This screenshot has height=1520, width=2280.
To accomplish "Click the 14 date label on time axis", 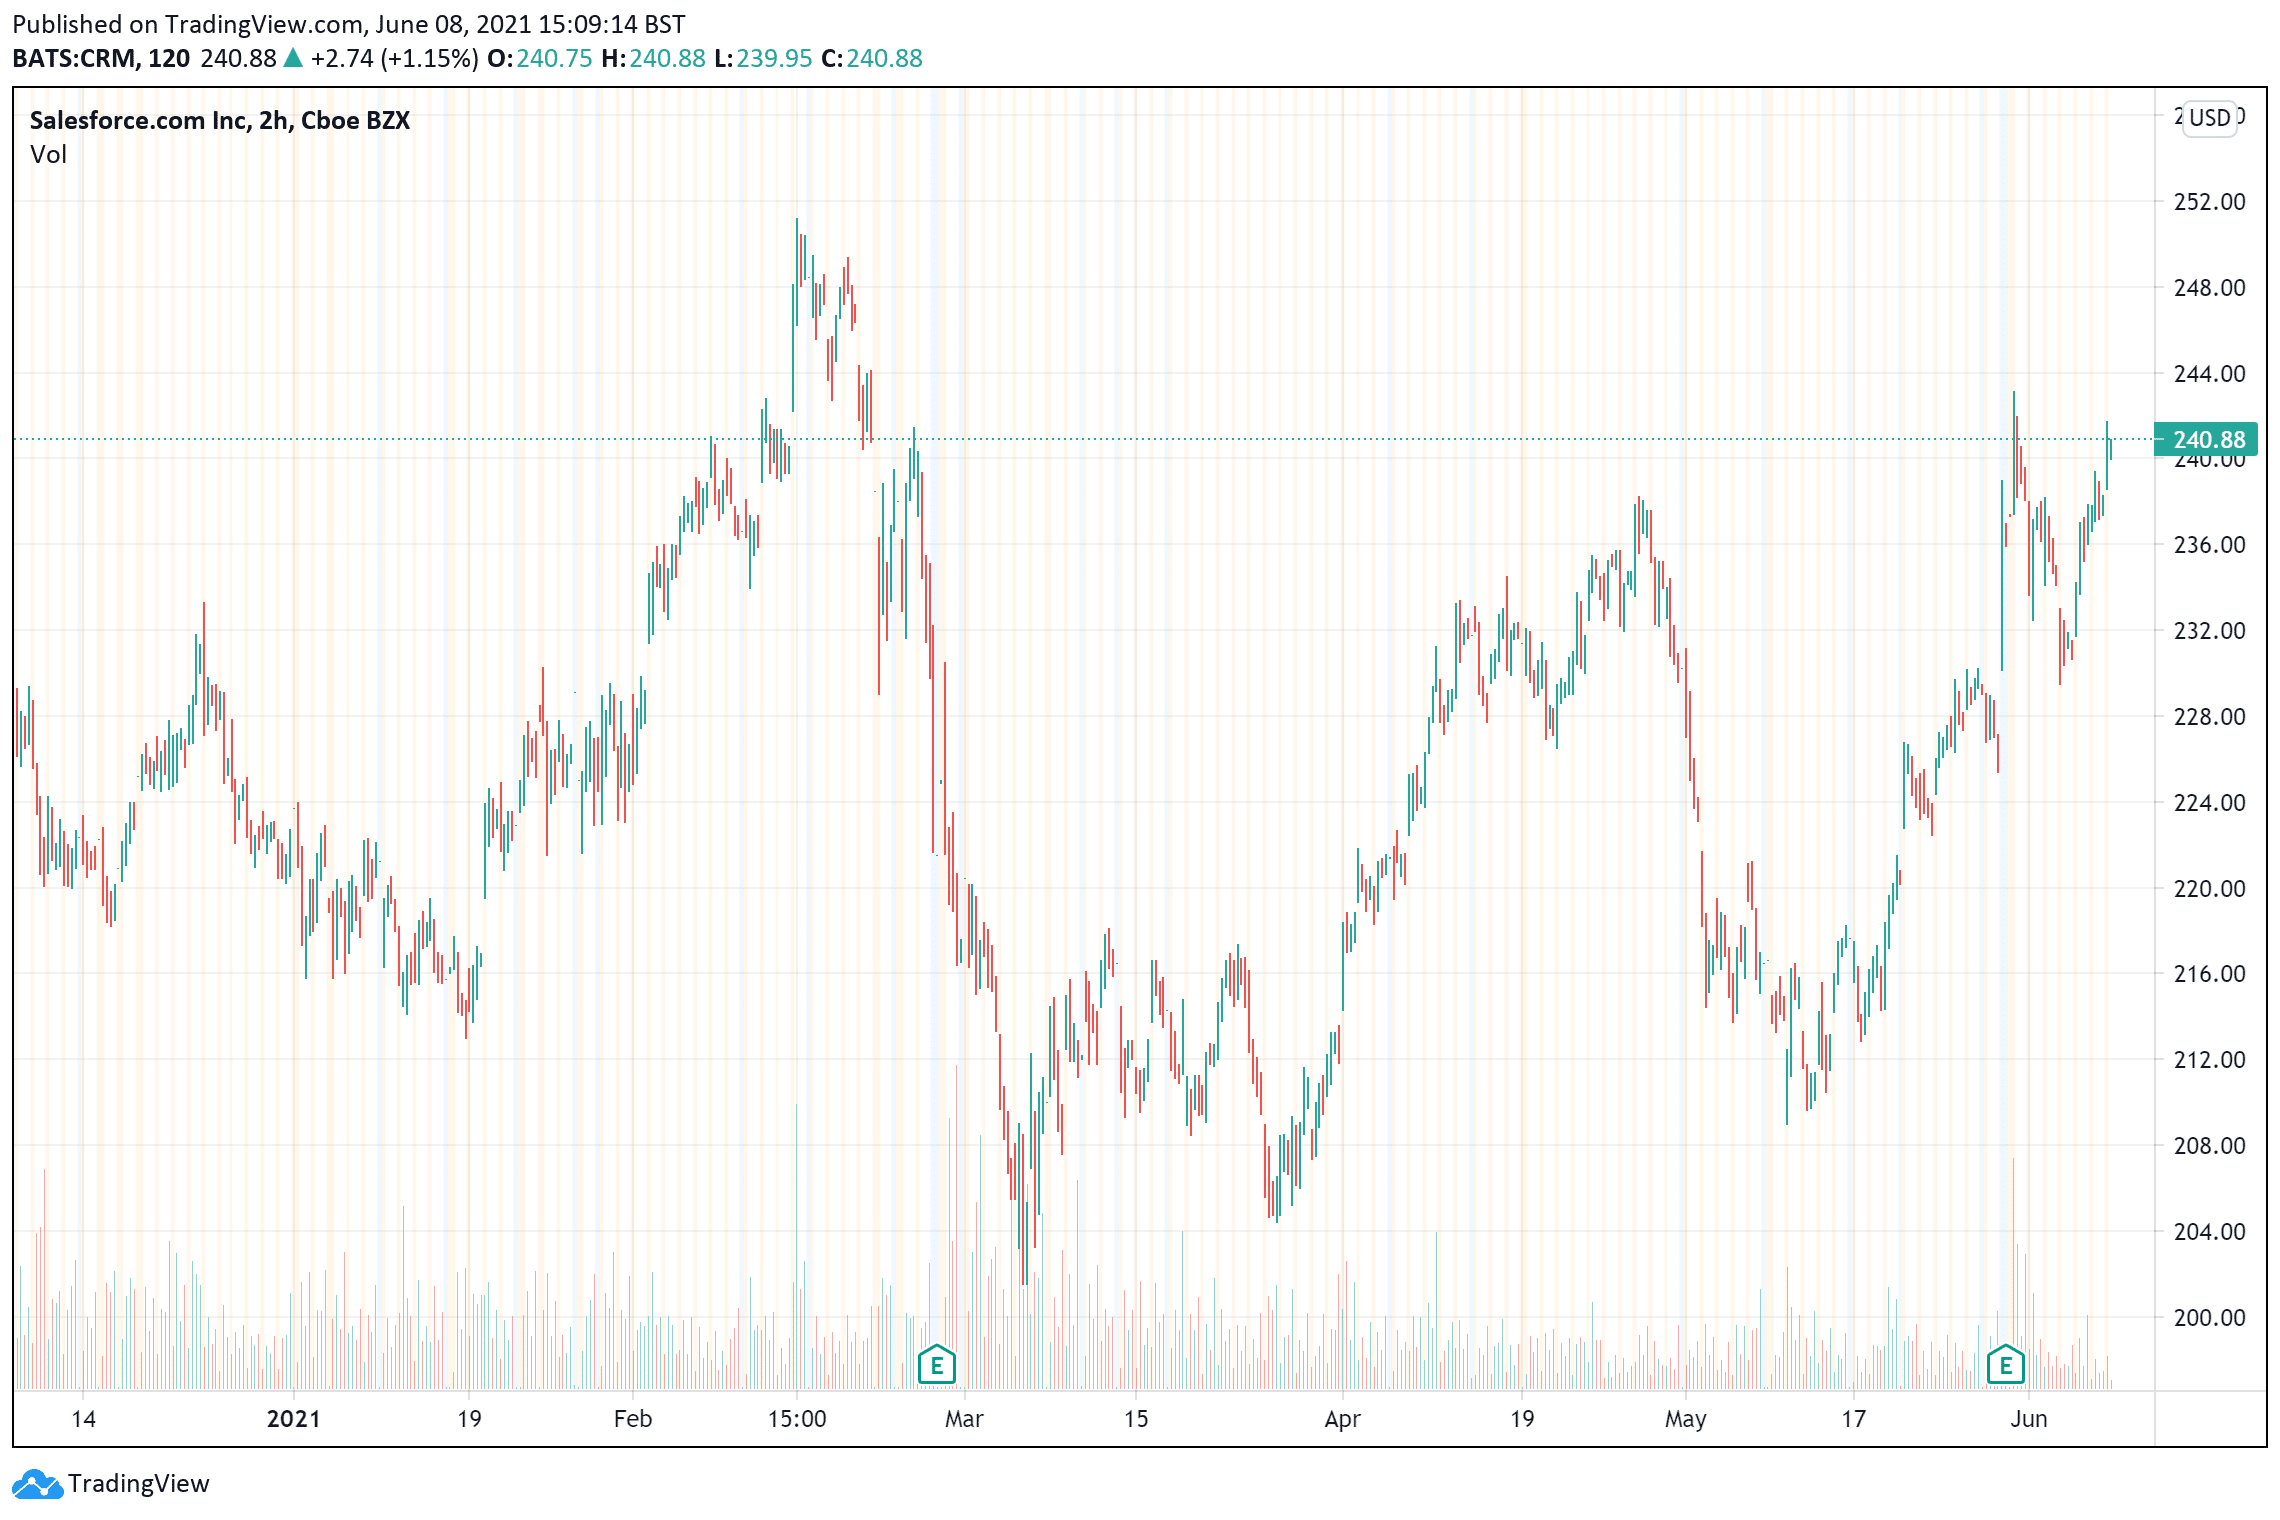I will (84, 1419).
